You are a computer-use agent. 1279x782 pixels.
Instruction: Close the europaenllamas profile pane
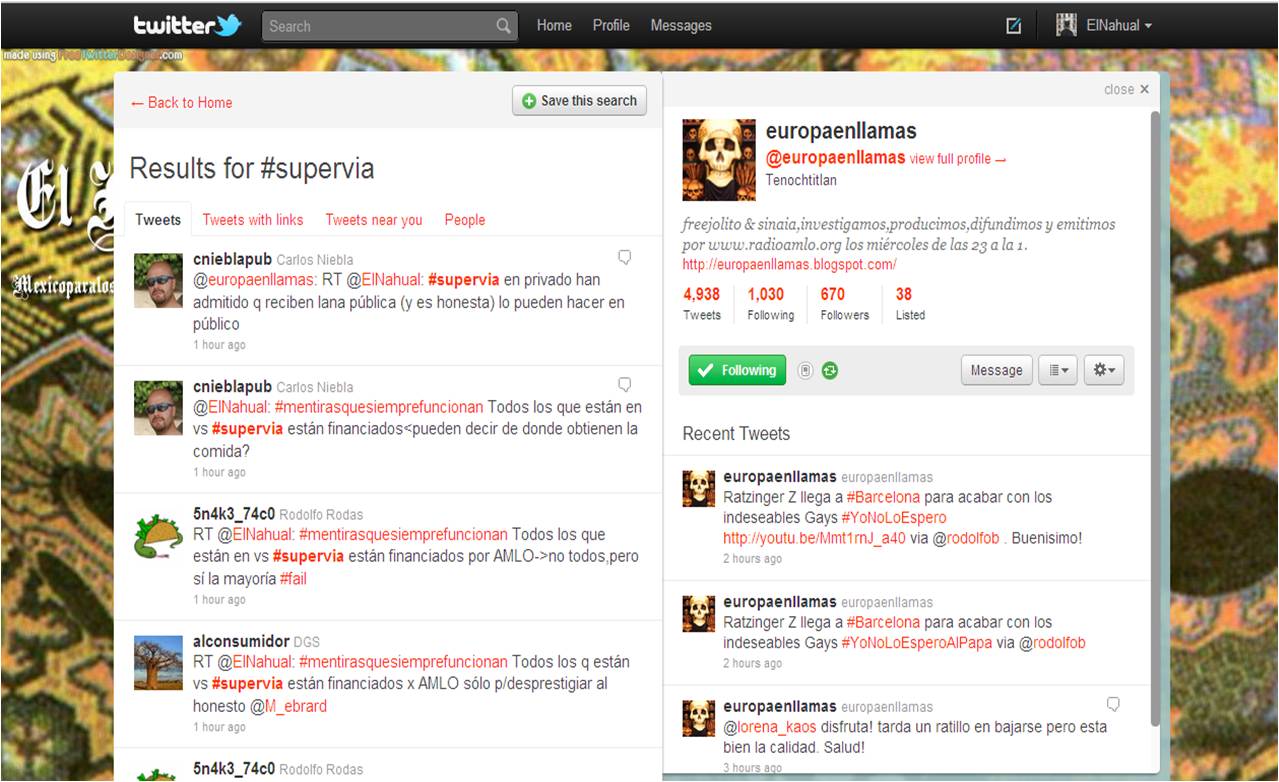pyautogui.click(x=1126, y=89)
